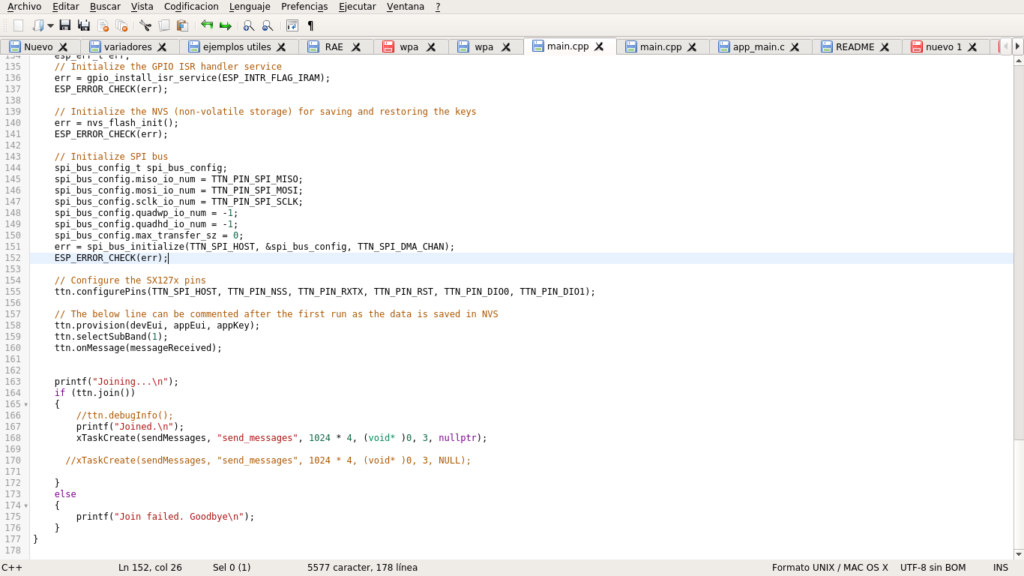This screenshot has height=576, width=1024.
Task: Switch to the variadores tab
Action: click(128, 47)
